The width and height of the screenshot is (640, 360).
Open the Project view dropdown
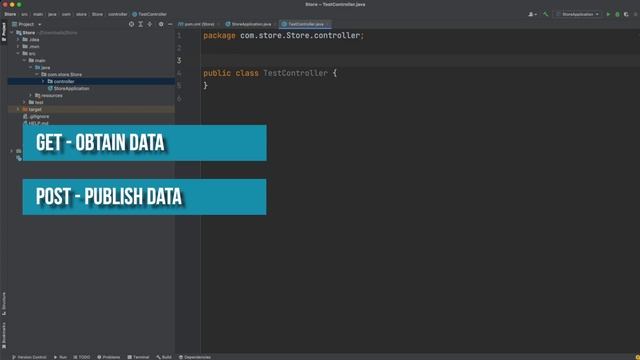click(x=27, y=24)
